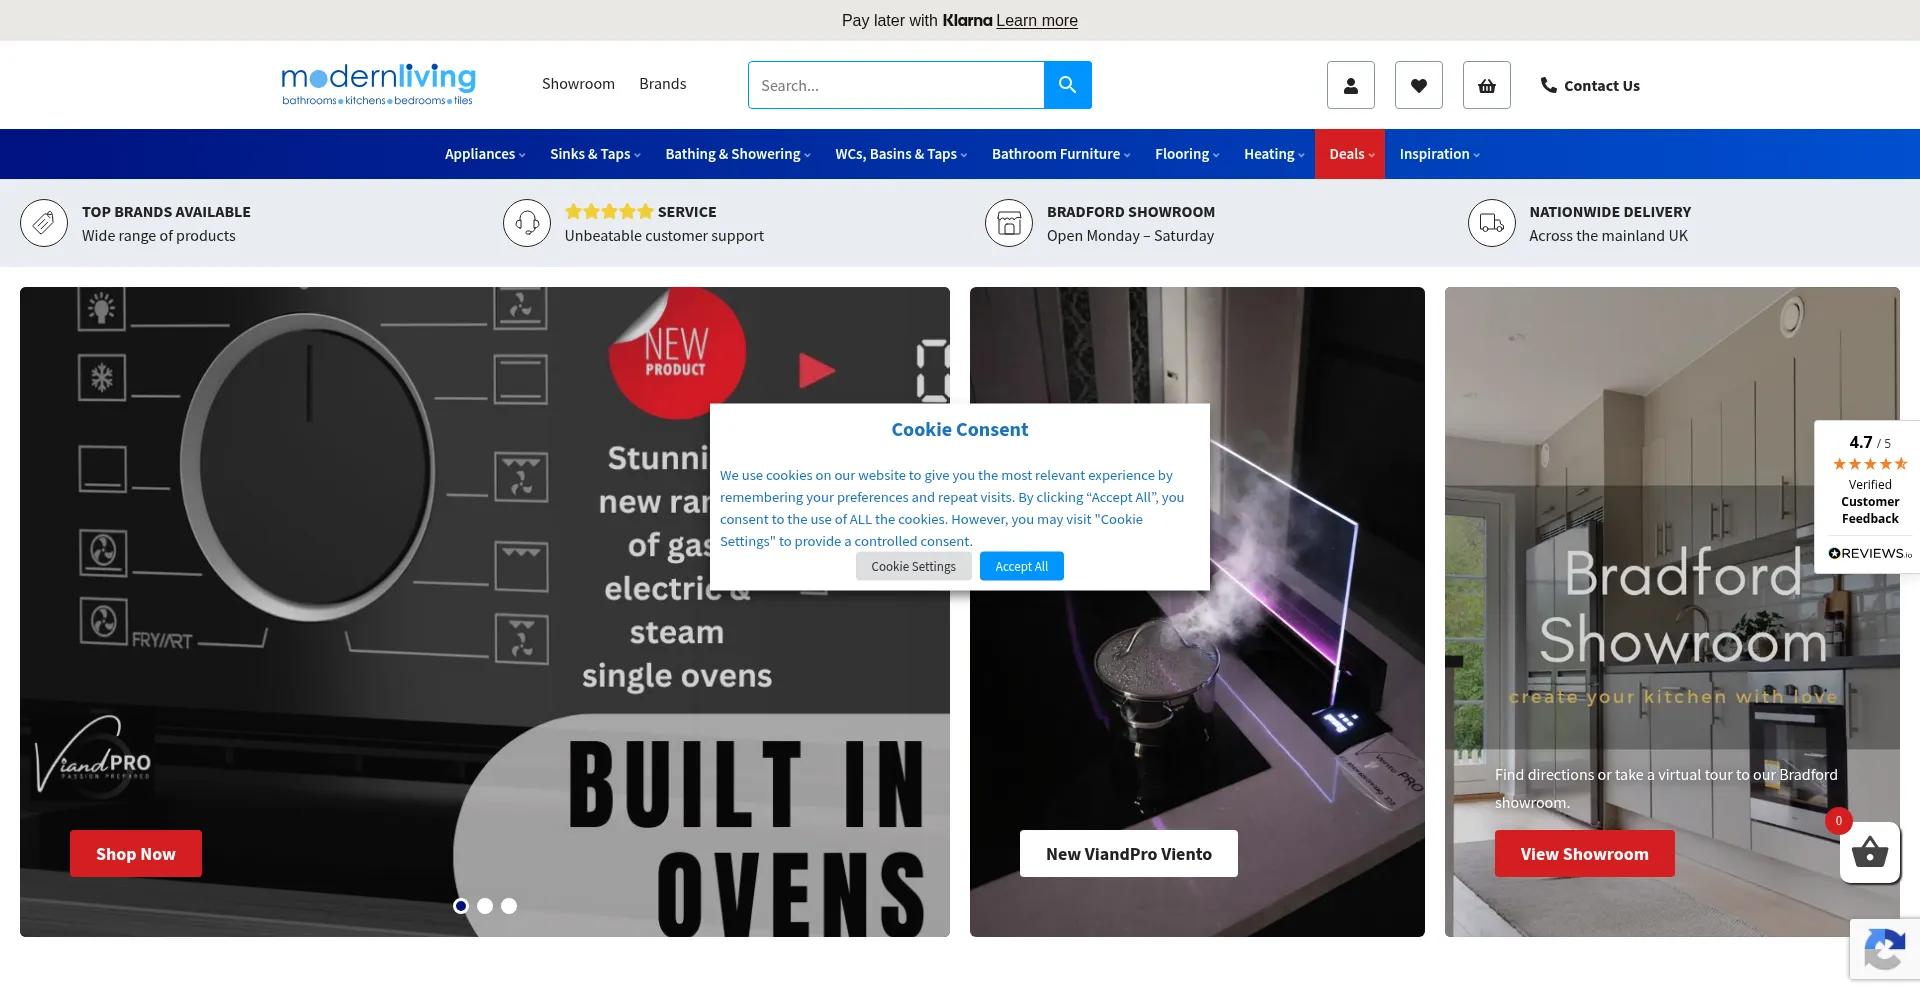Open the floating basket widget

pos(1869,853)
